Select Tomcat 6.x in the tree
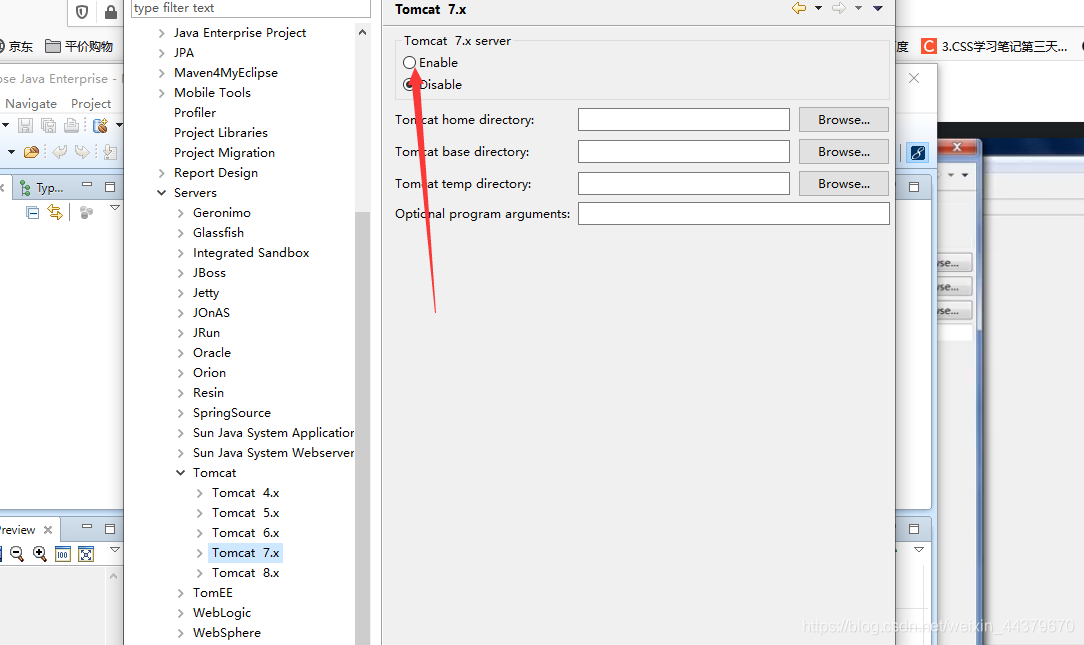 pos(245,533)
